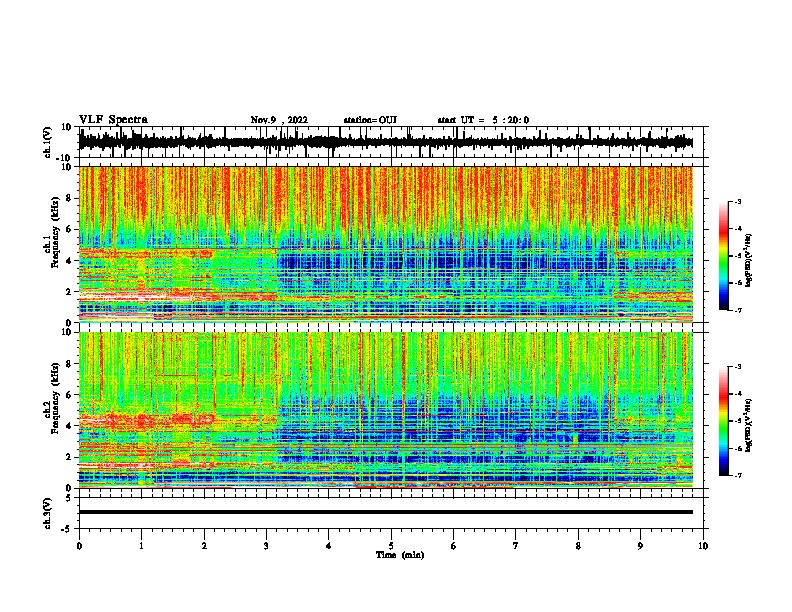Click the log(PSD) label beside the ch.1 color bar

[x=749, y=260]
